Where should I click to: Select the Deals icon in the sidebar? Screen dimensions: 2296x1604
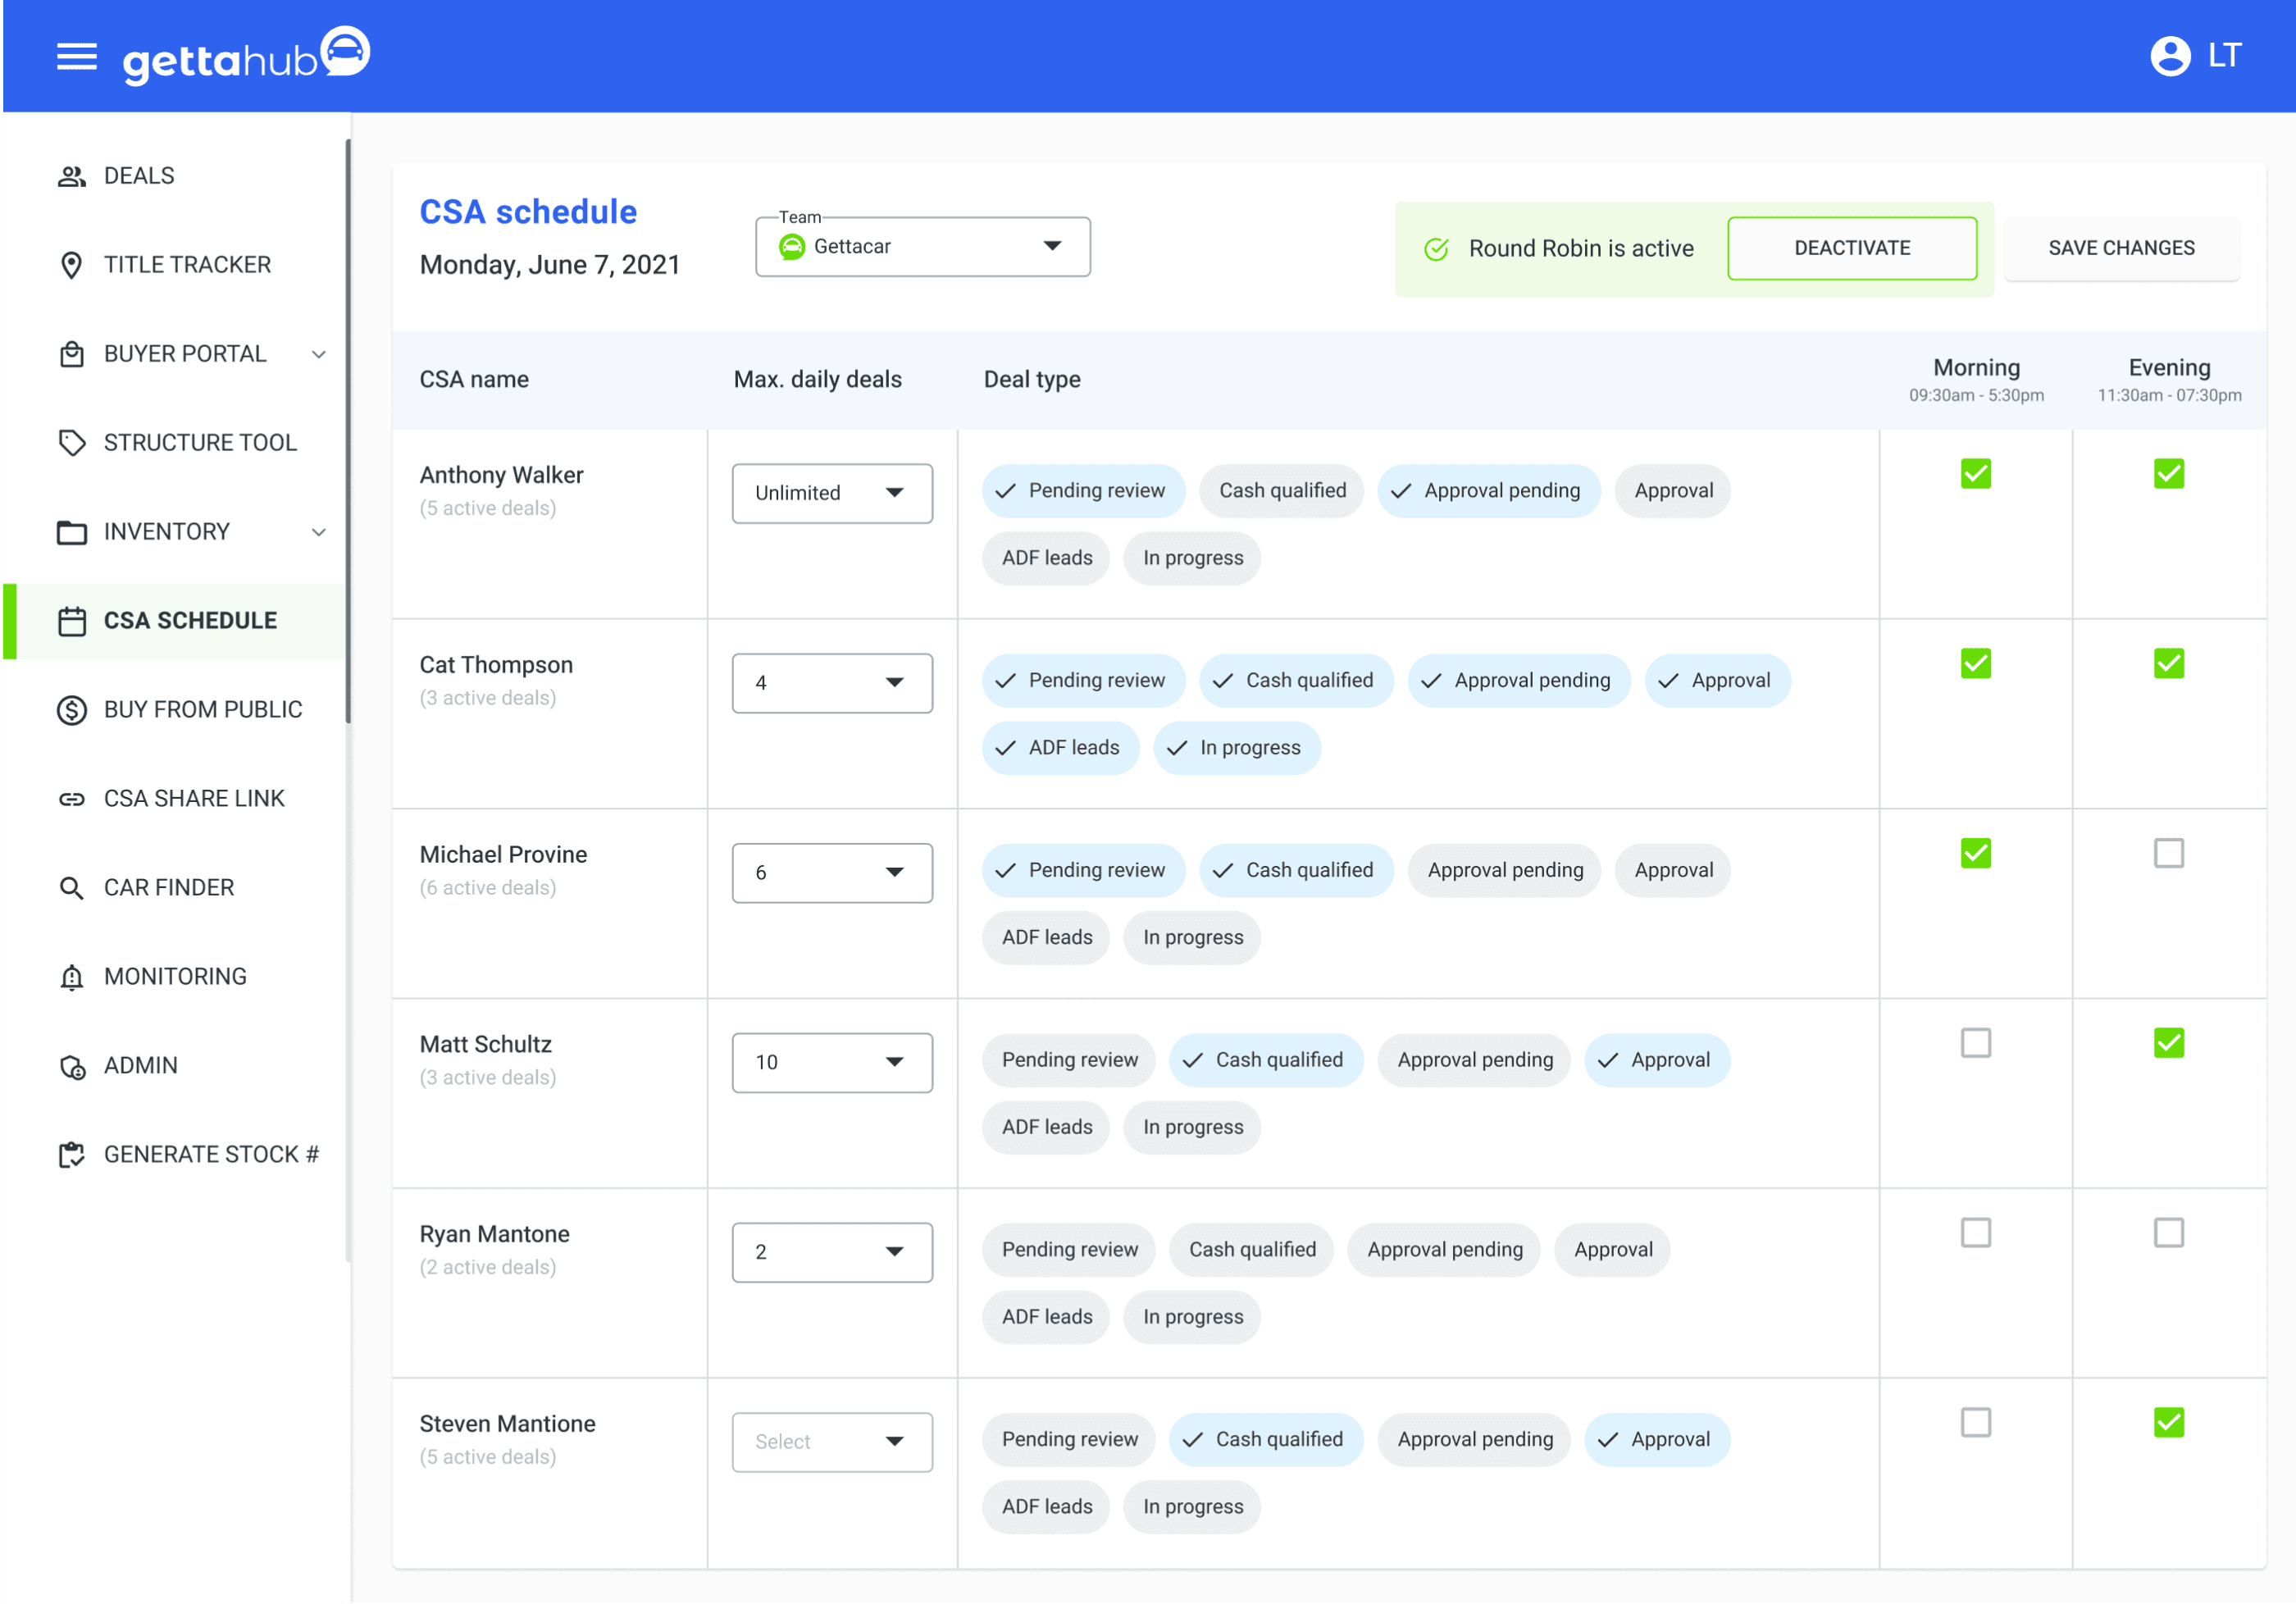(71, 175)
